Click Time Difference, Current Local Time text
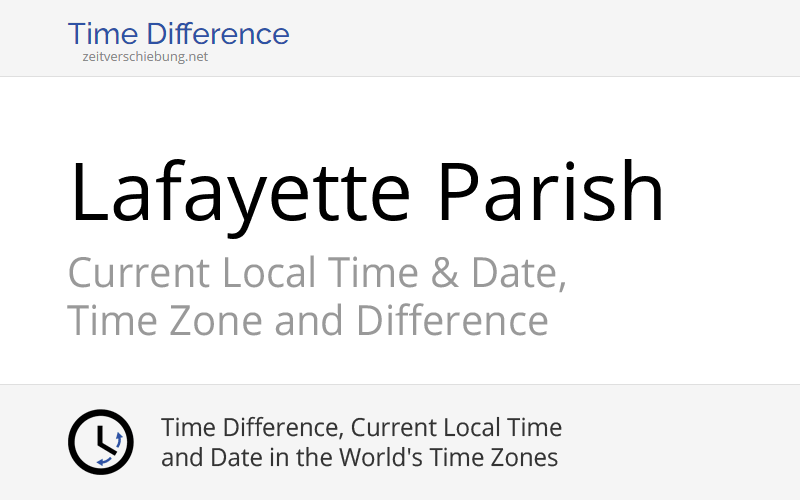The height and width of the screenshot is (500, 800). [x=361, y=428]
